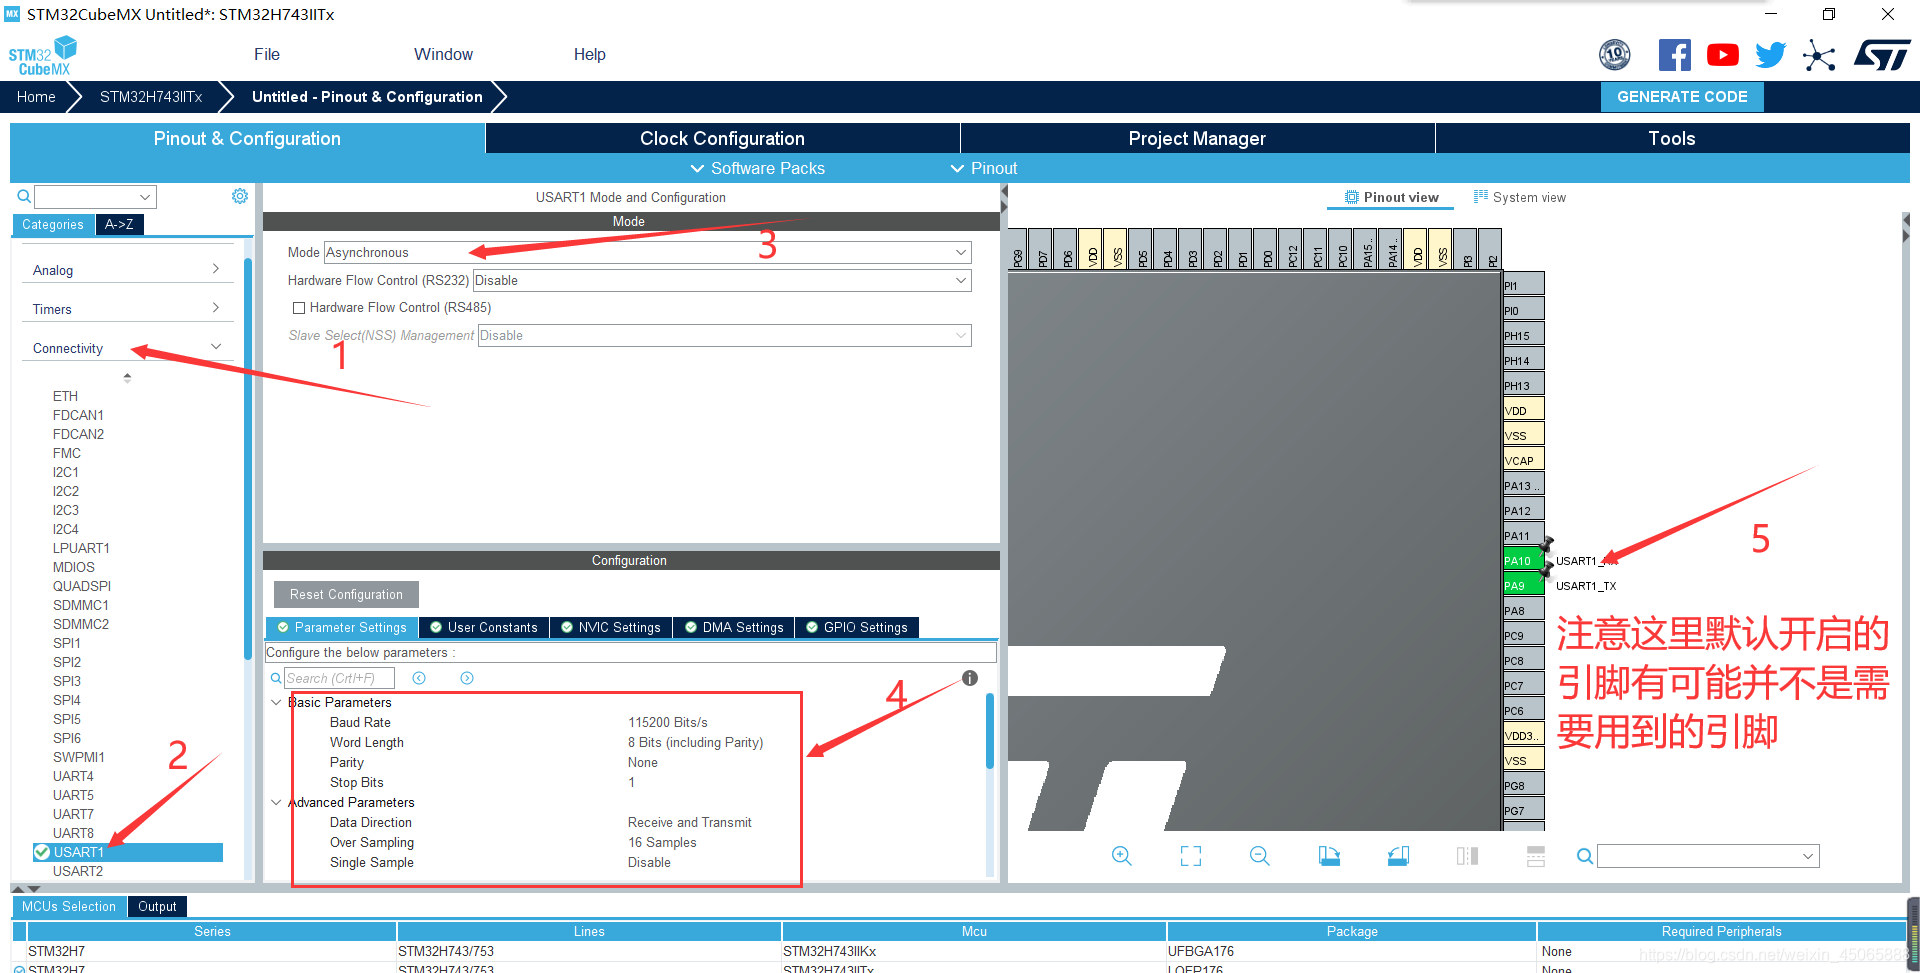Open the categories settings gear icon
Viewport: 1920px width, 973px height.
pyautogui.click(x=240, y=196)
